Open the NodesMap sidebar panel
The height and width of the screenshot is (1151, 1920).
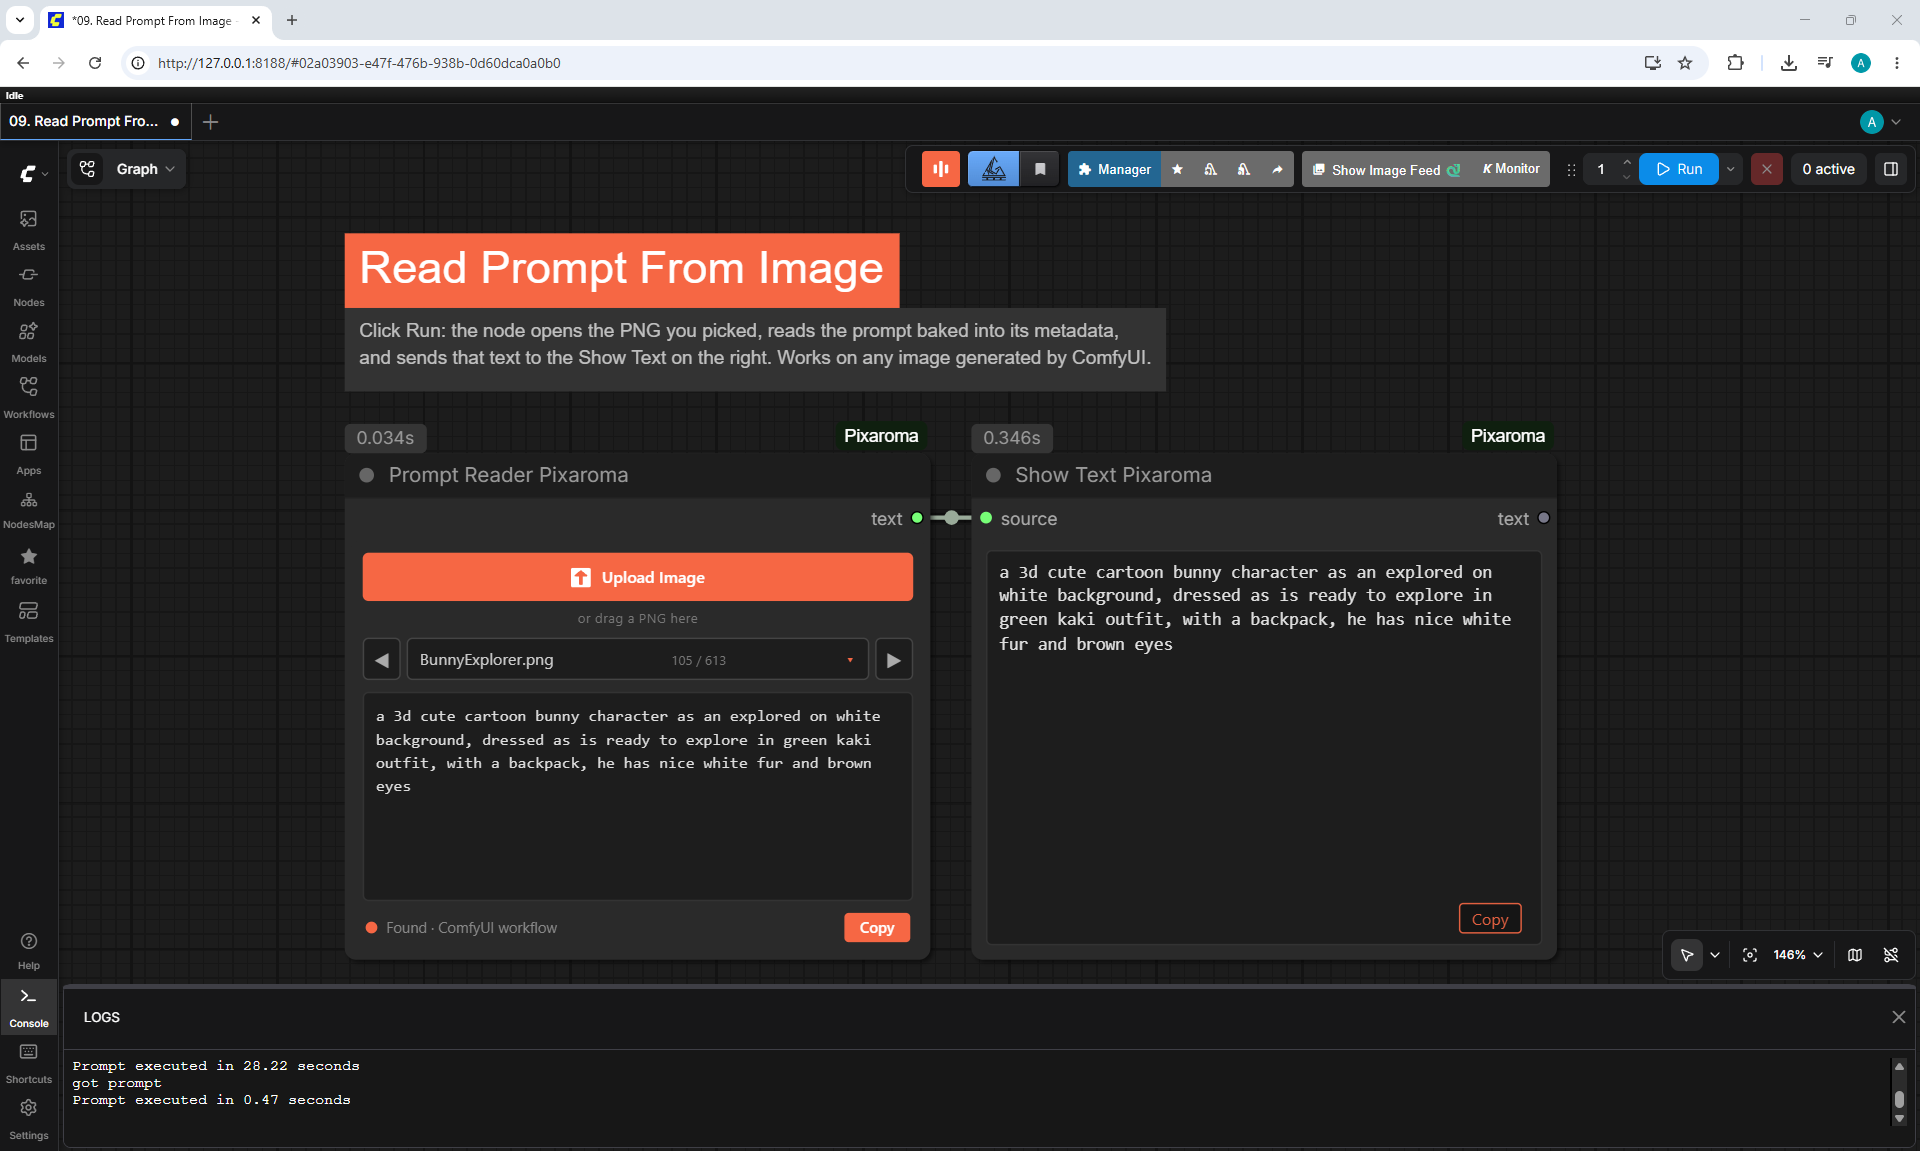pyautogui.click(x=28, y=509)
